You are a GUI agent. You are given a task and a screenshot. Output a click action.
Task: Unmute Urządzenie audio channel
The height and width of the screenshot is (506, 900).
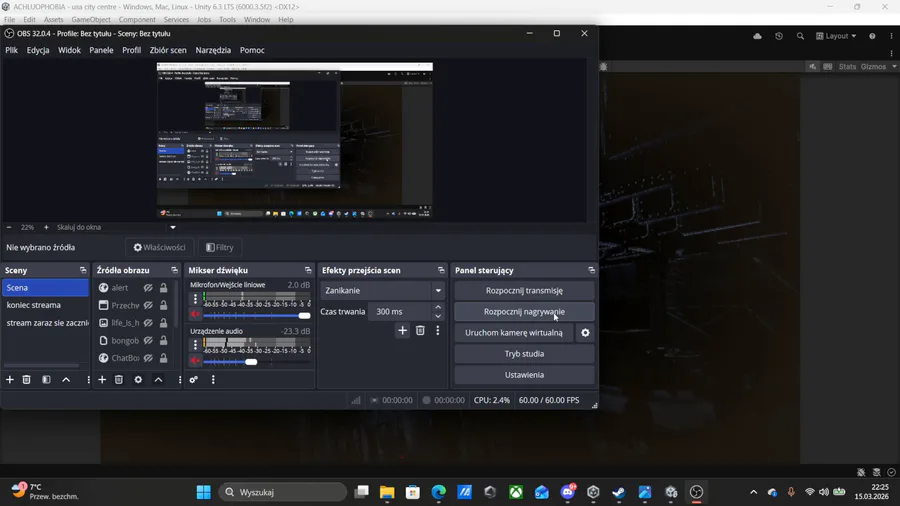pyautogui.click(x=195, y=361)
